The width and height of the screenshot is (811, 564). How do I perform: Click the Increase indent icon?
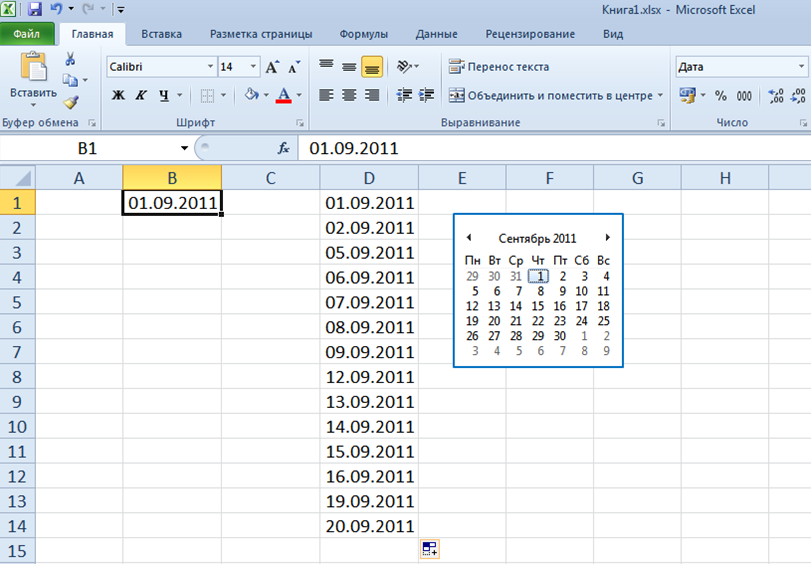tap(427, 96)
